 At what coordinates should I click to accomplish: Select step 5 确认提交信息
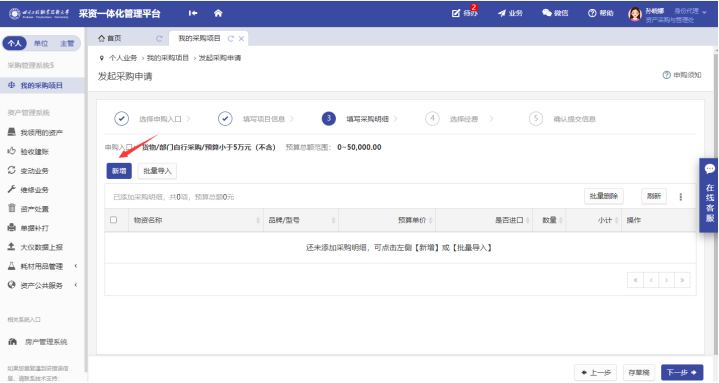click(x=563, y=119)
